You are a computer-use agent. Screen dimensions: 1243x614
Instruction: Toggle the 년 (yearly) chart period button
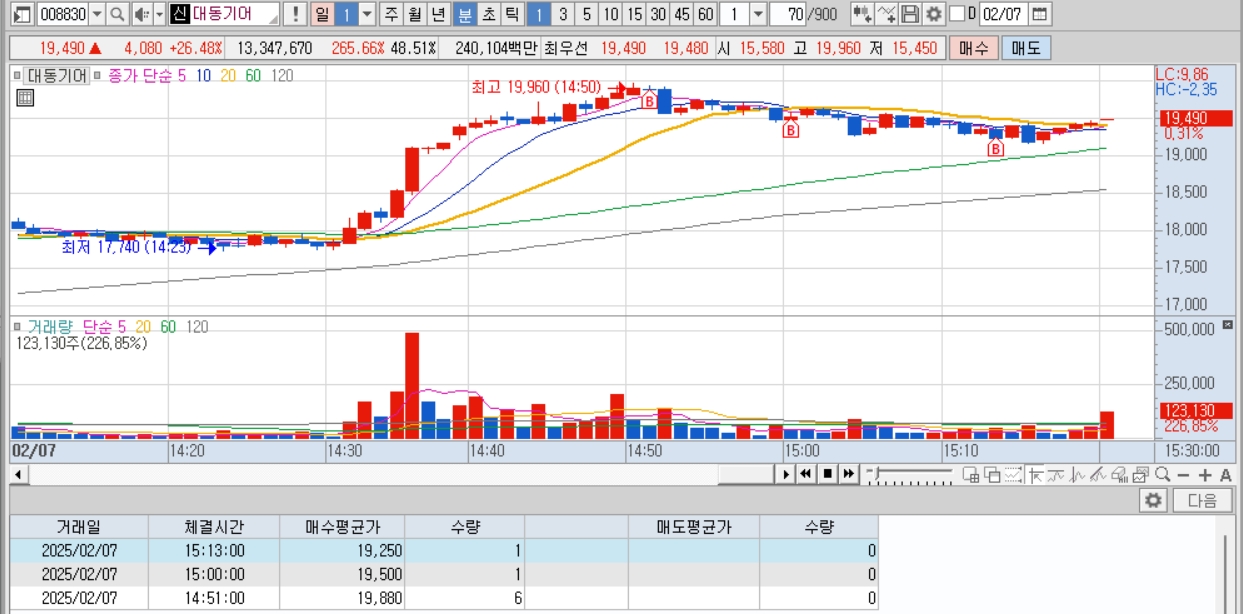coord(439,14)
